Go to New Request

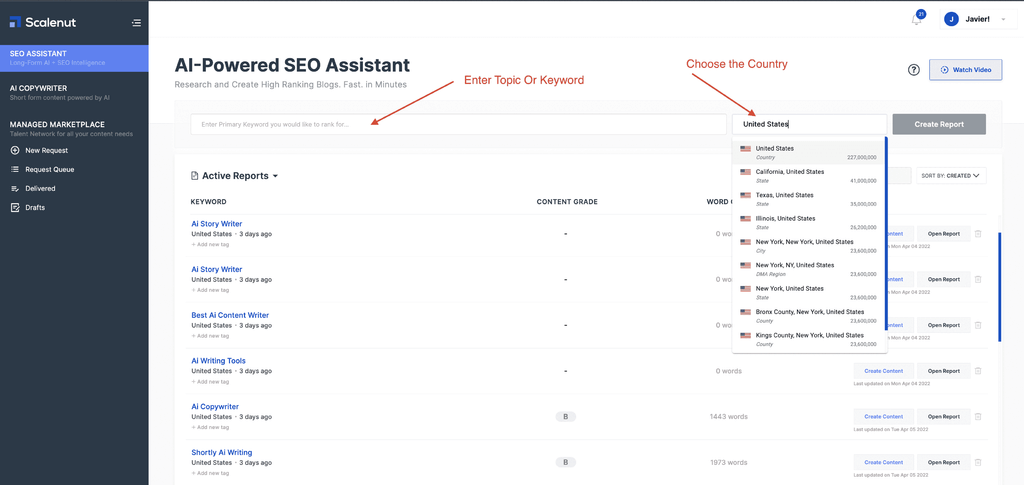coord(46,150)
